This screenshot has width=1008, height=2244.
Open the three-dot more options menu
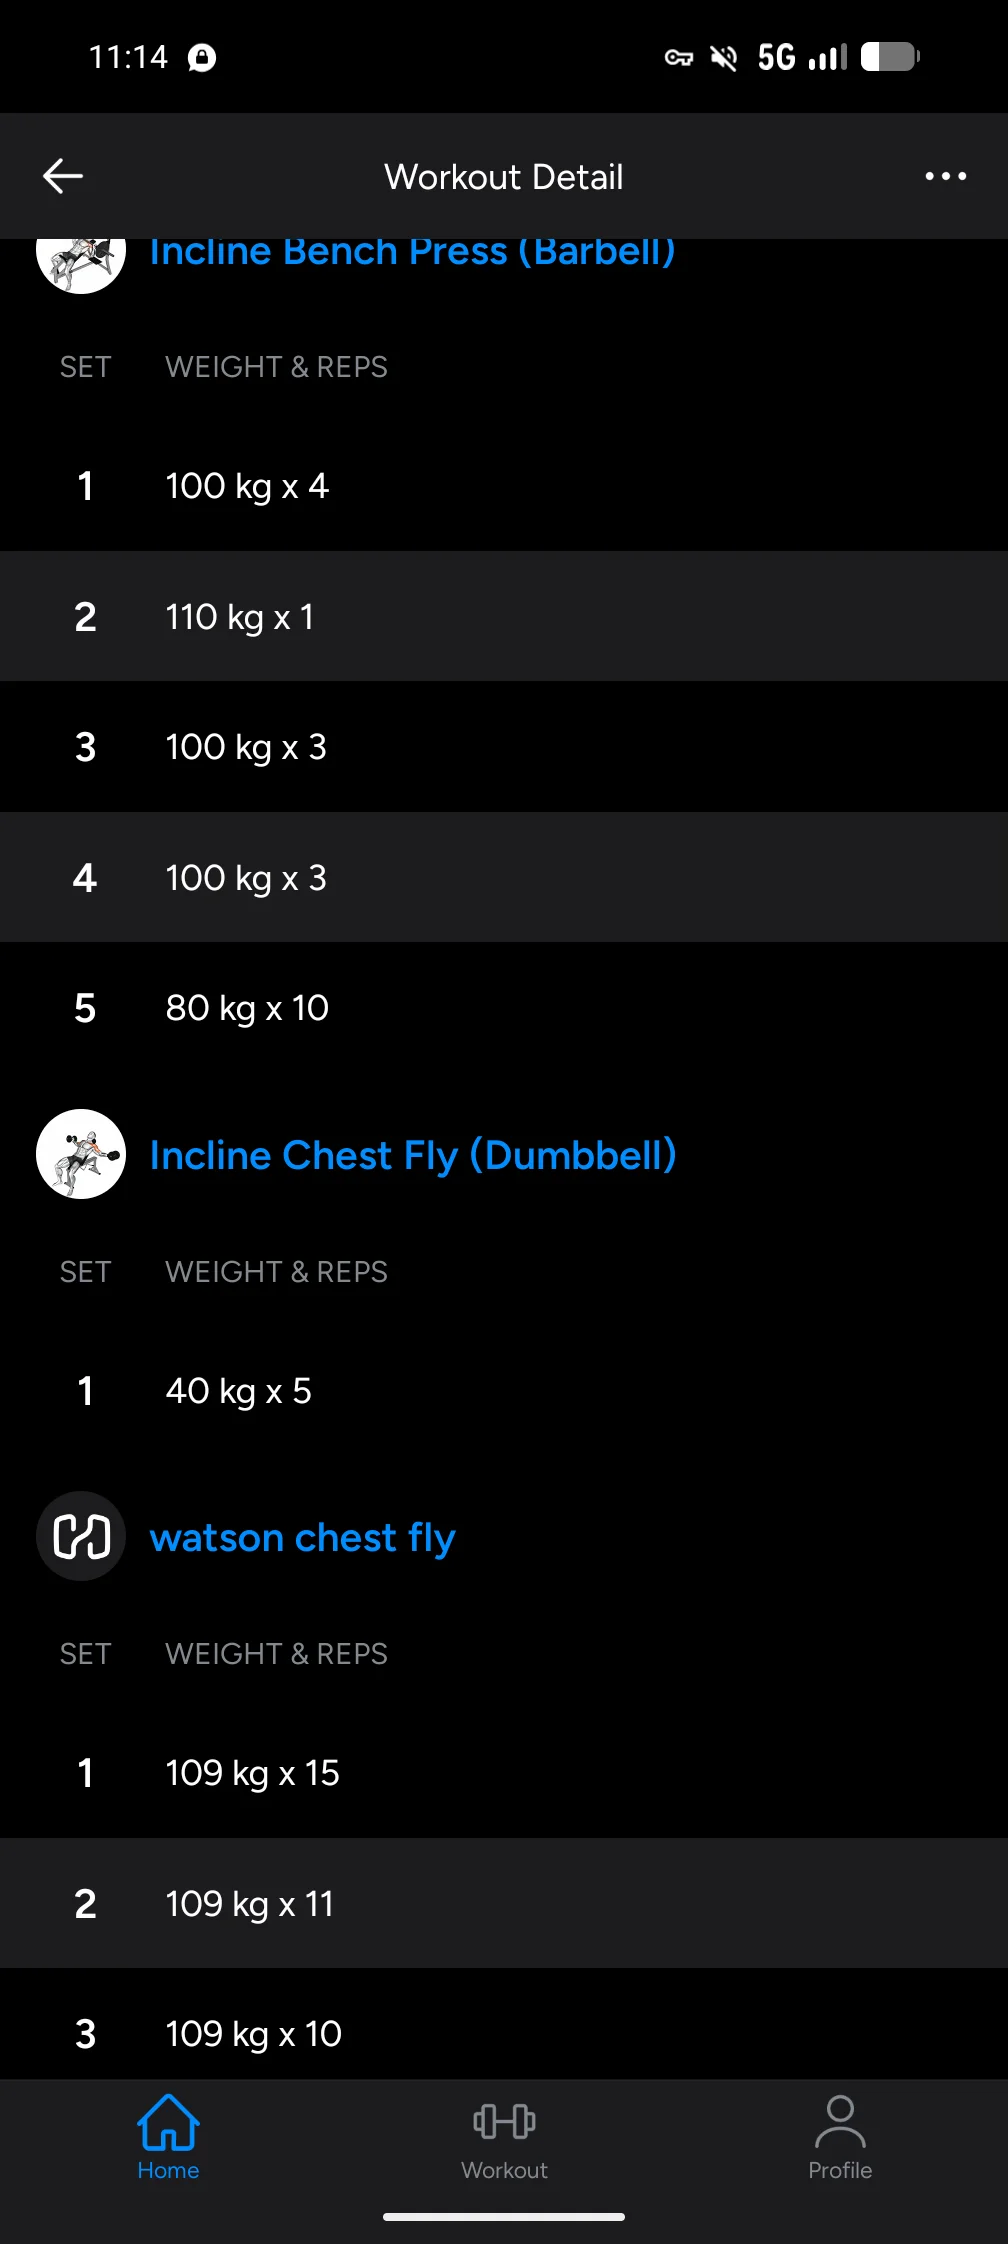pos(945,176)
